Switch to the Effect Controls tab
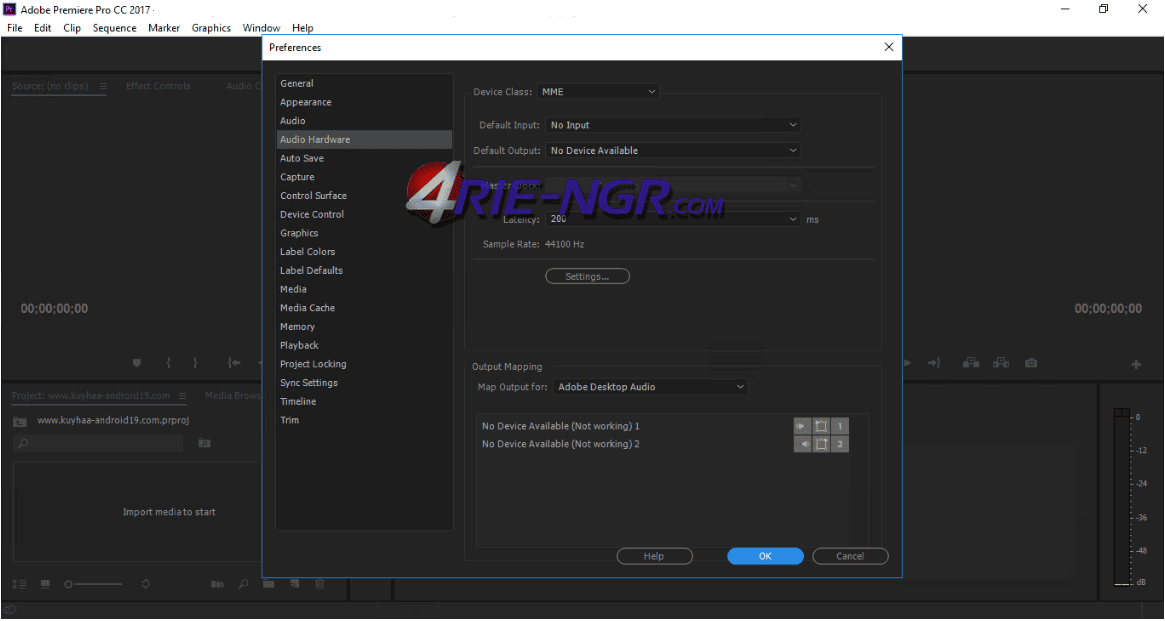 158,86
